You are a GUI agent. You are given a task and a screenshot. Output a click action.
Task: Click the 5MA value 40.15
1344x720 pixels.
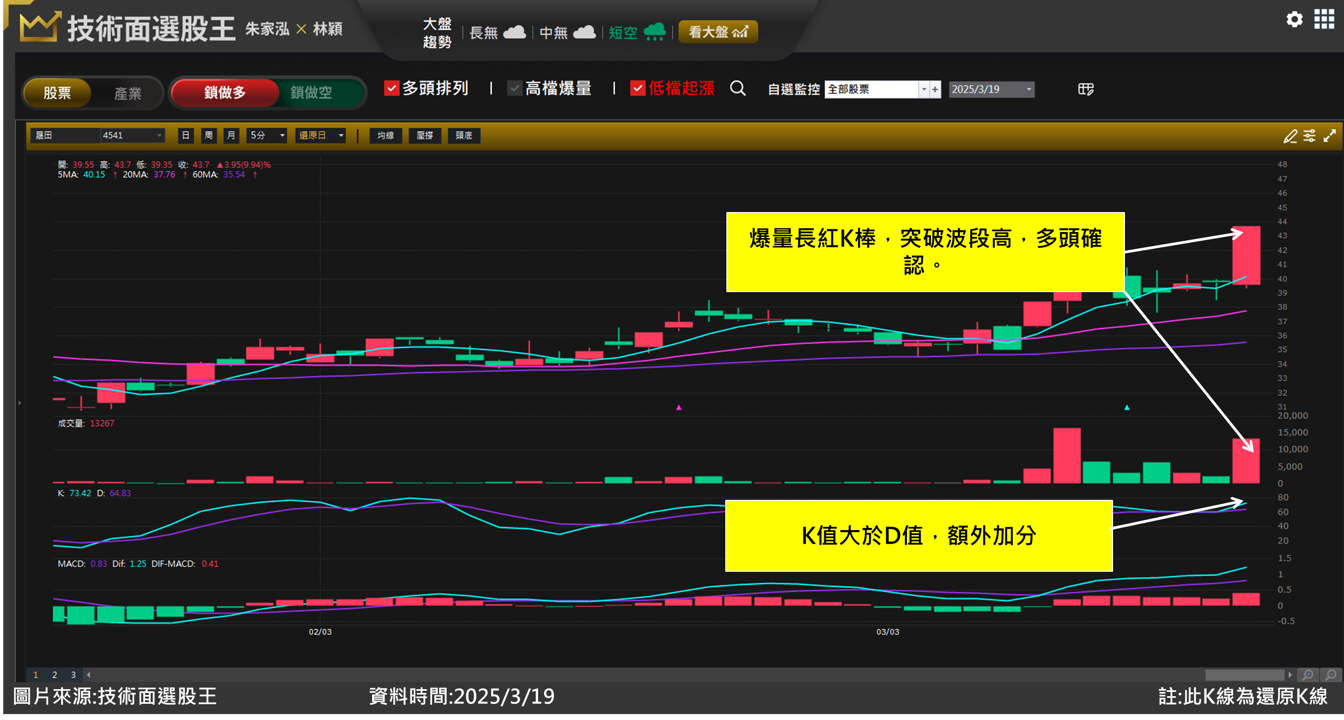[x=94, y=174]
